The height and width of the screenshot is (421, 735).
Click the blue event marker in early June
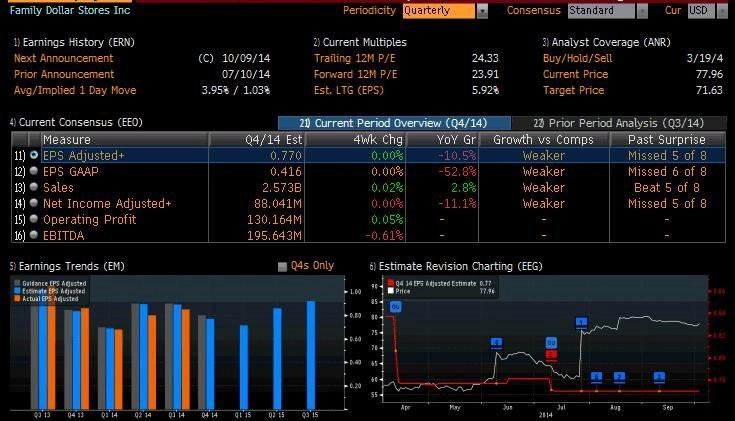coord(496,343)
